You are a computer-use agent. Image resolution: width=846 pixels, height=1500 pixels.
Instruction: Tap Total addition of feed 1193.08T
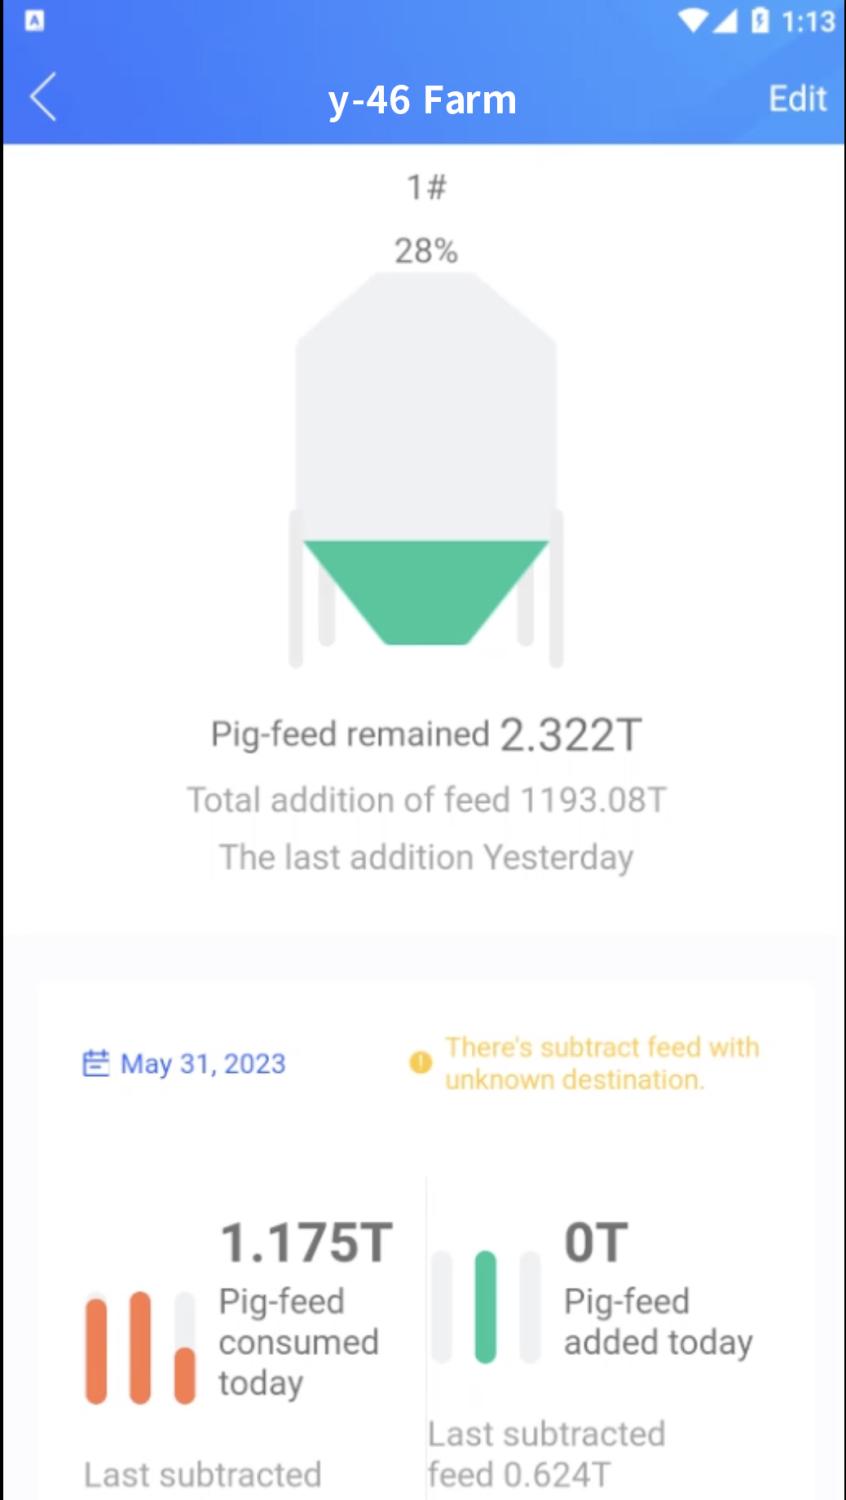pyautogui.click(x=426, y=800)
